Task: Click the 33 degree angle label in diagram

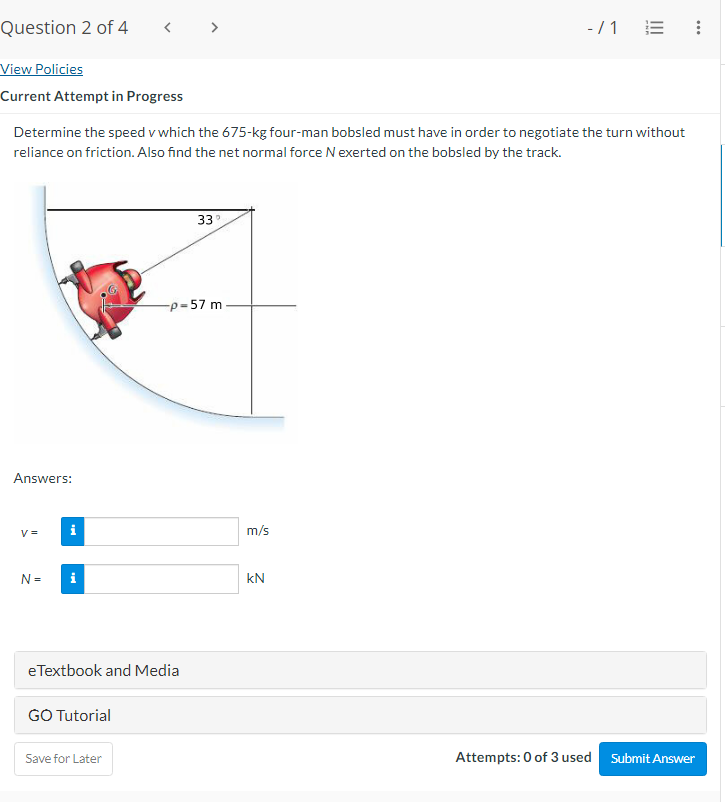Action: point(208,220)
